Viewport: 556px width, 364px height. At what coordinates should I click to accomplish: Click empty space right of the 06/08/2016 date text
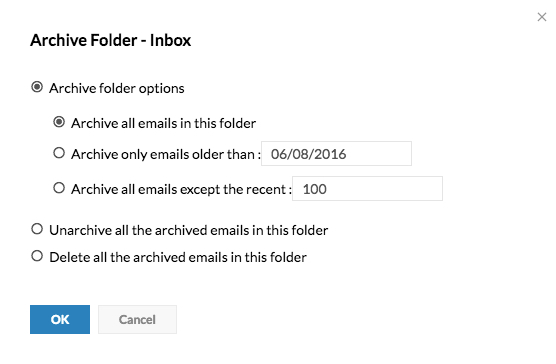pyautogui.click(x=378, y=153)
